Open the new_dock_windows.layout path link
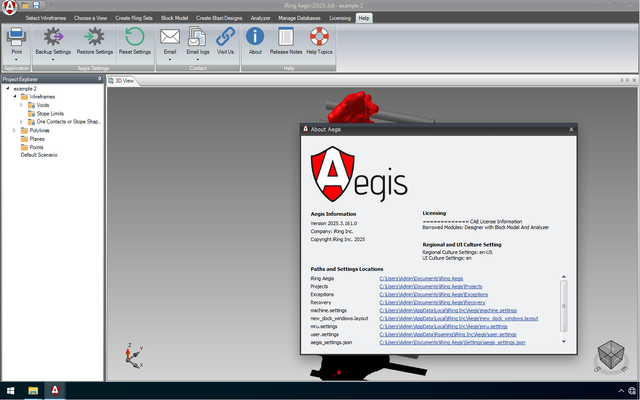Screen dimensions: 640x400 [459, 318]
